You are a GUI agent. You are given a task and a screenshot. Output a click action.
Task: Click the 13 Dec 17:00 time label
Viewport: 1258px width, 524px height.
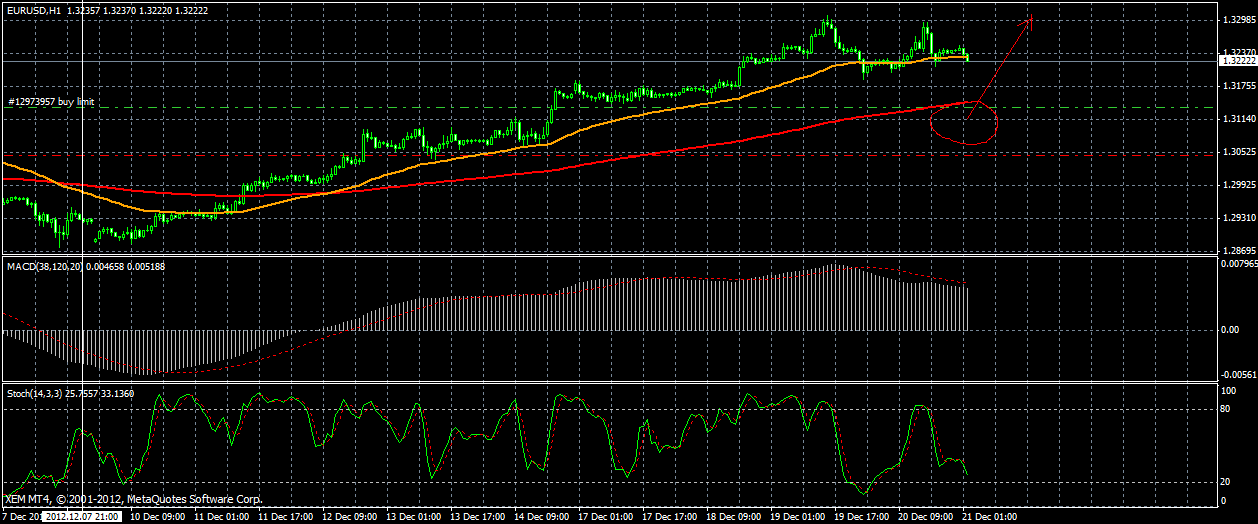pyautogui.click(x=479, y=517)
